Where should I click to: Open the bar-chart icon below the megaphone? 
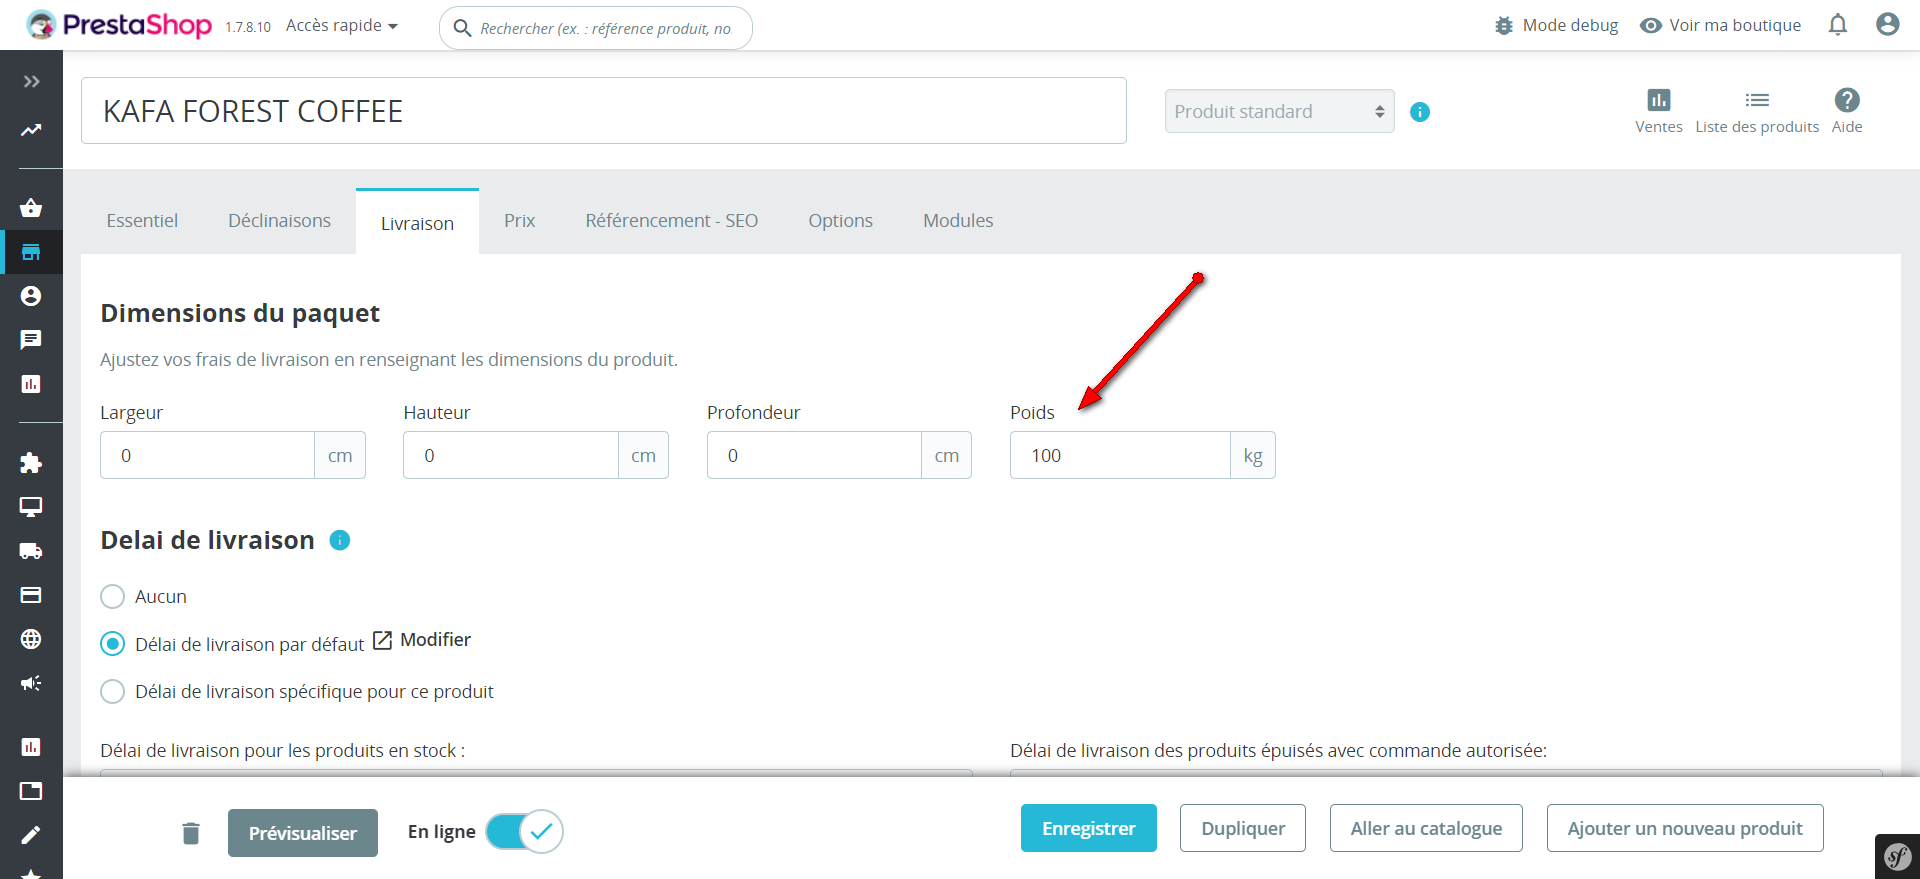[x=31, y=747]
